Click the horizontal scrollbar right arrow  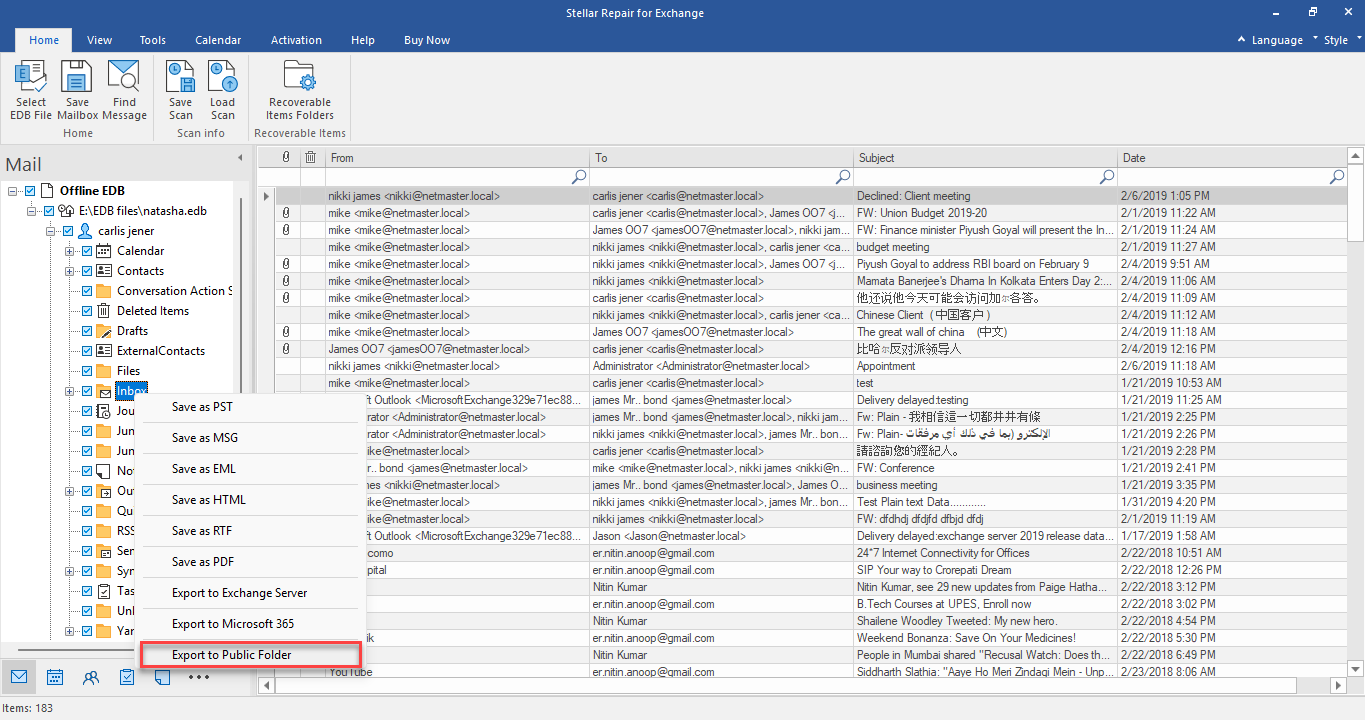coord(1338,685)
